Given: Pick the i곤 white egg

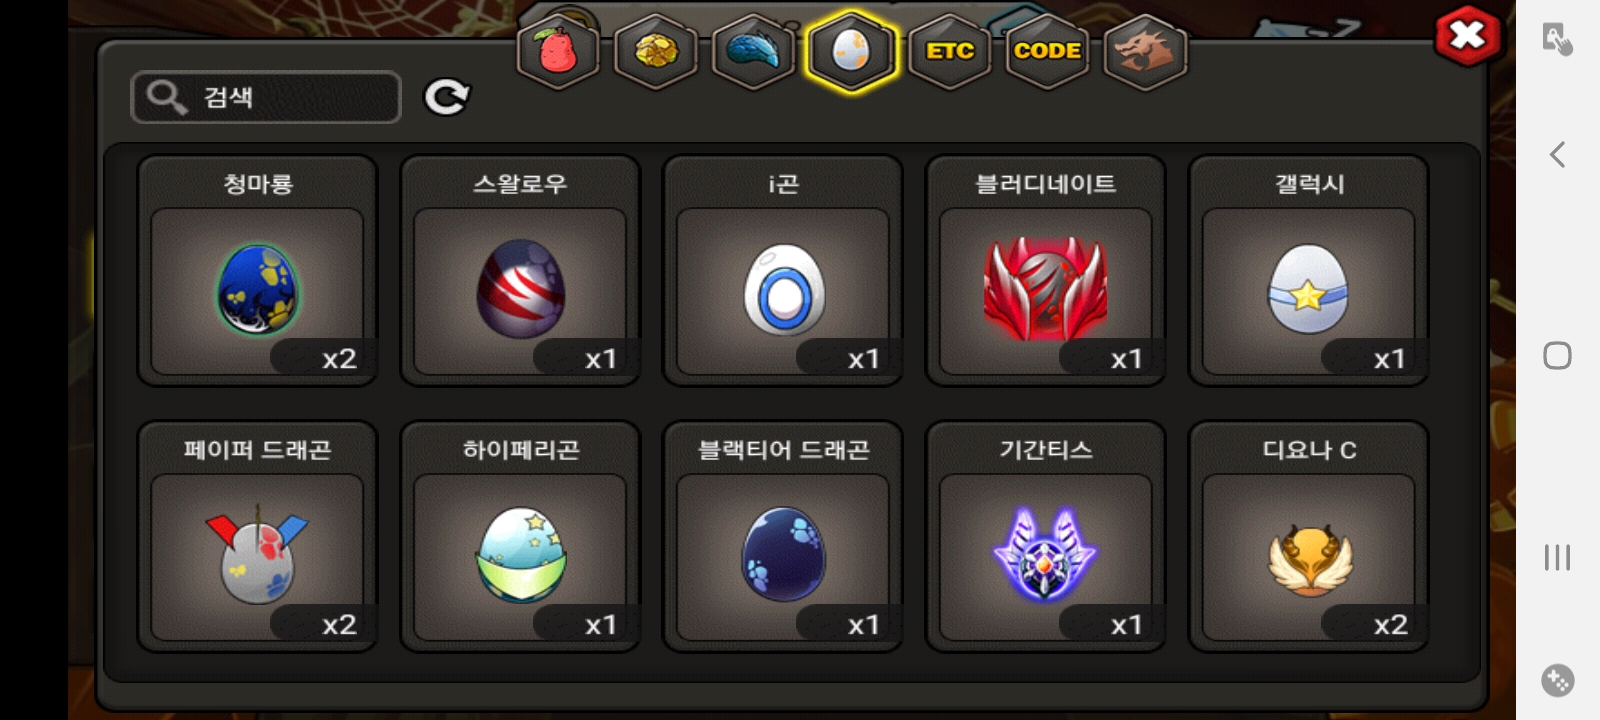Looking at the screenshot, I should [x=783, y=270].
